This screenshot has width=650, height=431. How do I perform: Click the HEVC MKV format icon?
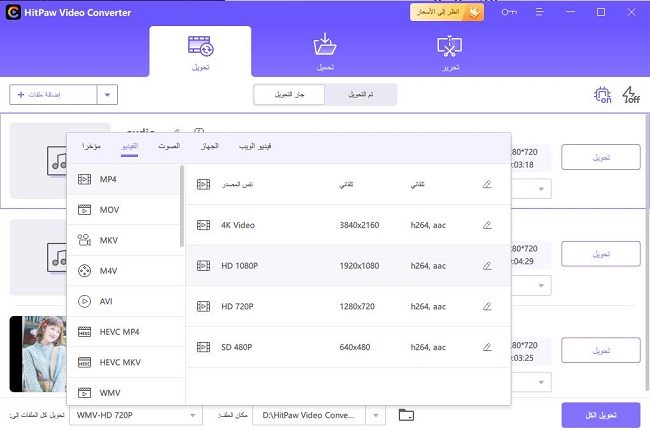pyautogui.click(x=85, y=362)
